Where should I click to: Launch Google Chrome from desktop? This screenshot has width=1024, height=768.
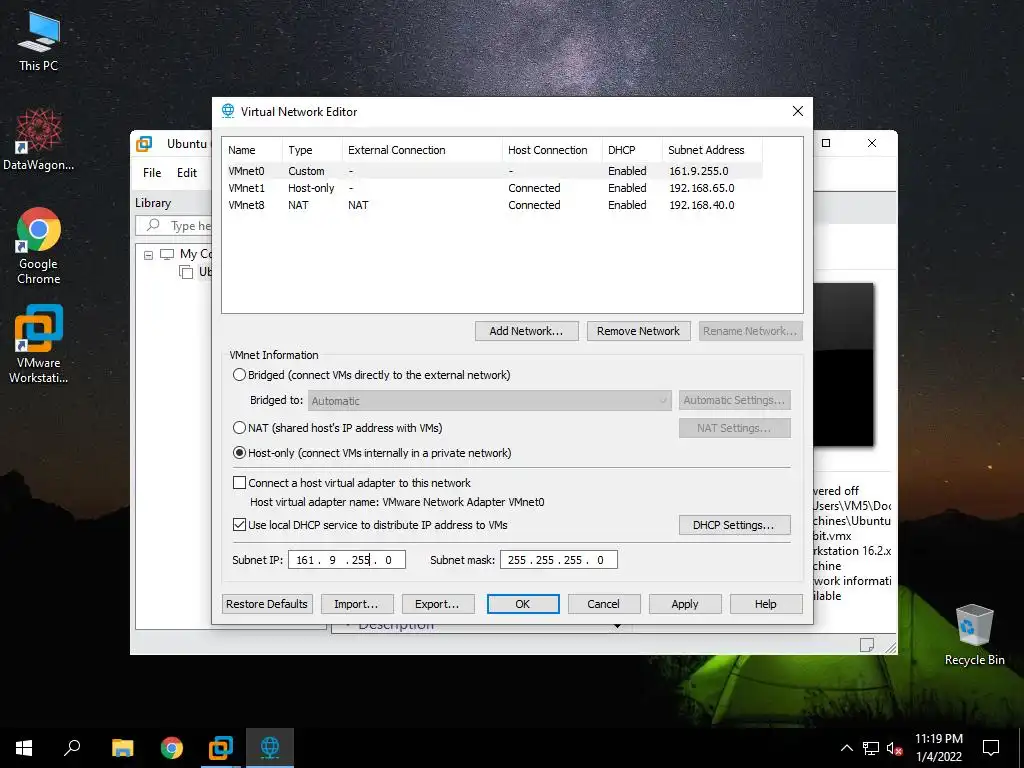tap(39, 246)
